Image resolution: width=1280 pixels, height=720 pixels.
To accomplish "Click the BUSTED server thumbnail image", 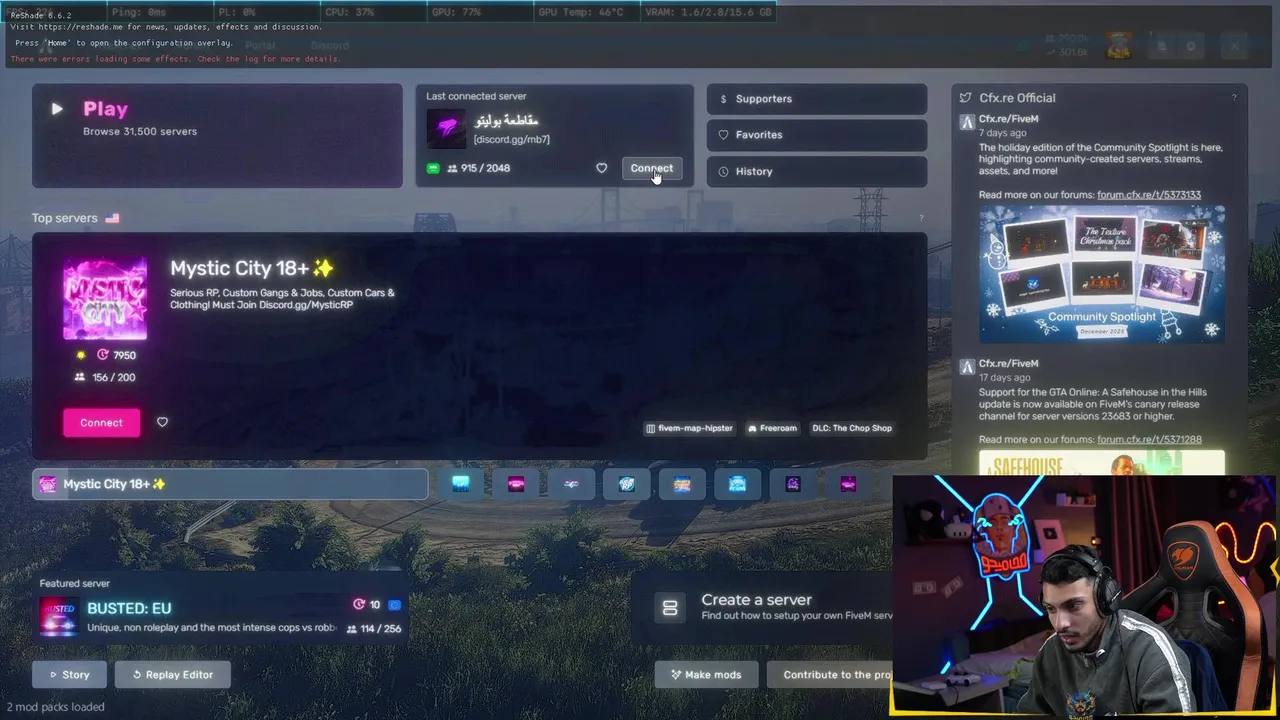I will tap(58, 617).
